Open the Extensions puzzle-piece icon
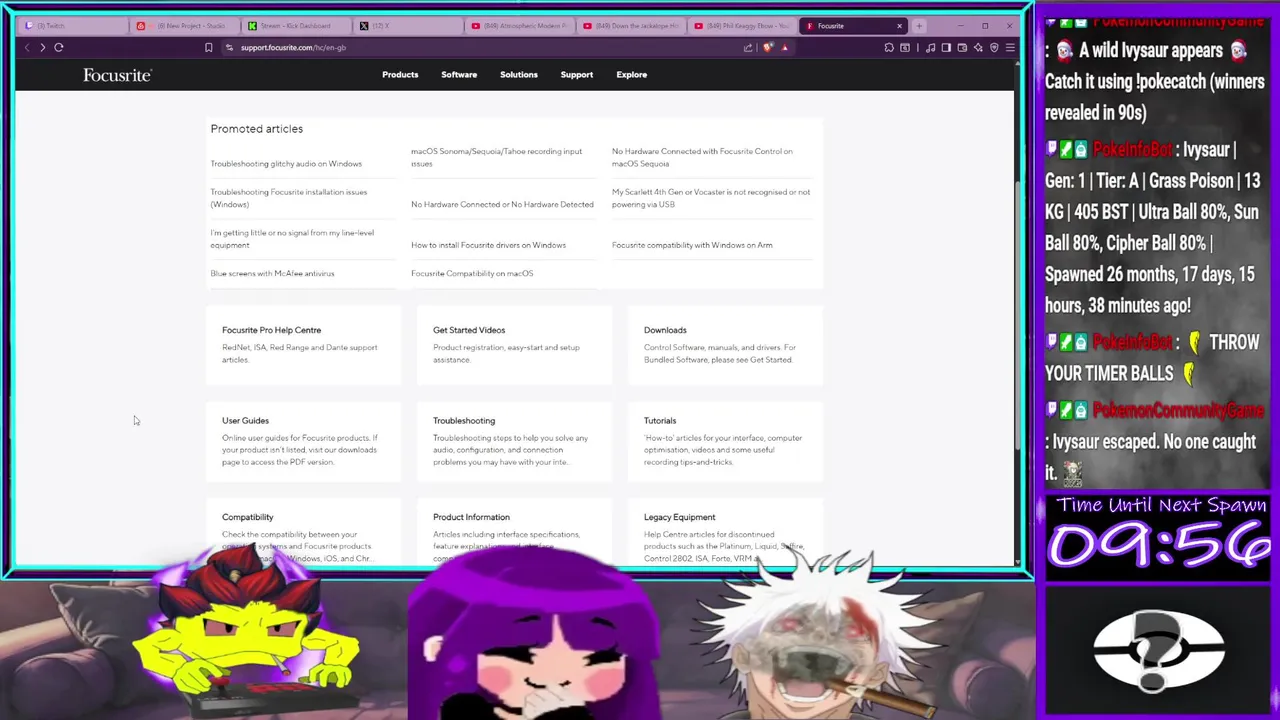Viewport: 1280px width, 720px height. point(889,47)
